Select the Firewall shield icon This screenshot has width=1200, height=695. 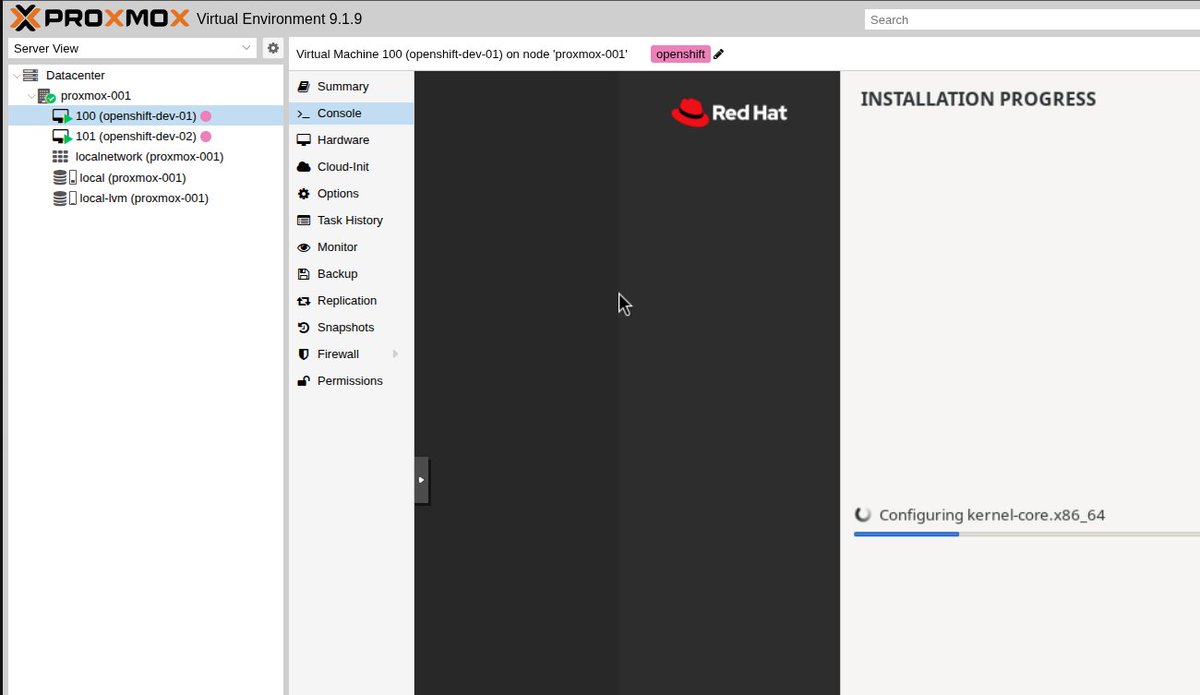[303, 354]
